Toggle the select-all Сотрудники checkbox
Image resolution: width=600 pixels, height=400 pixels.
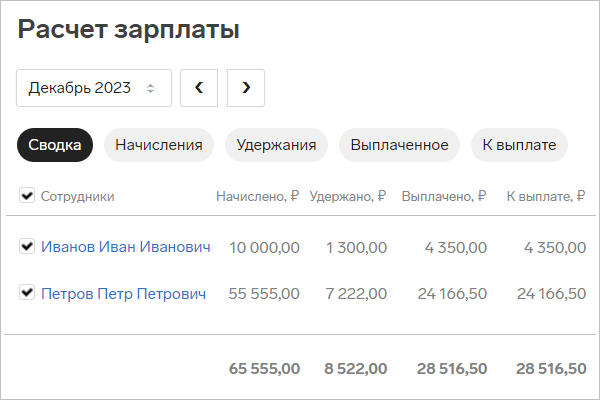pyautogui.click(x=27, y=195)
